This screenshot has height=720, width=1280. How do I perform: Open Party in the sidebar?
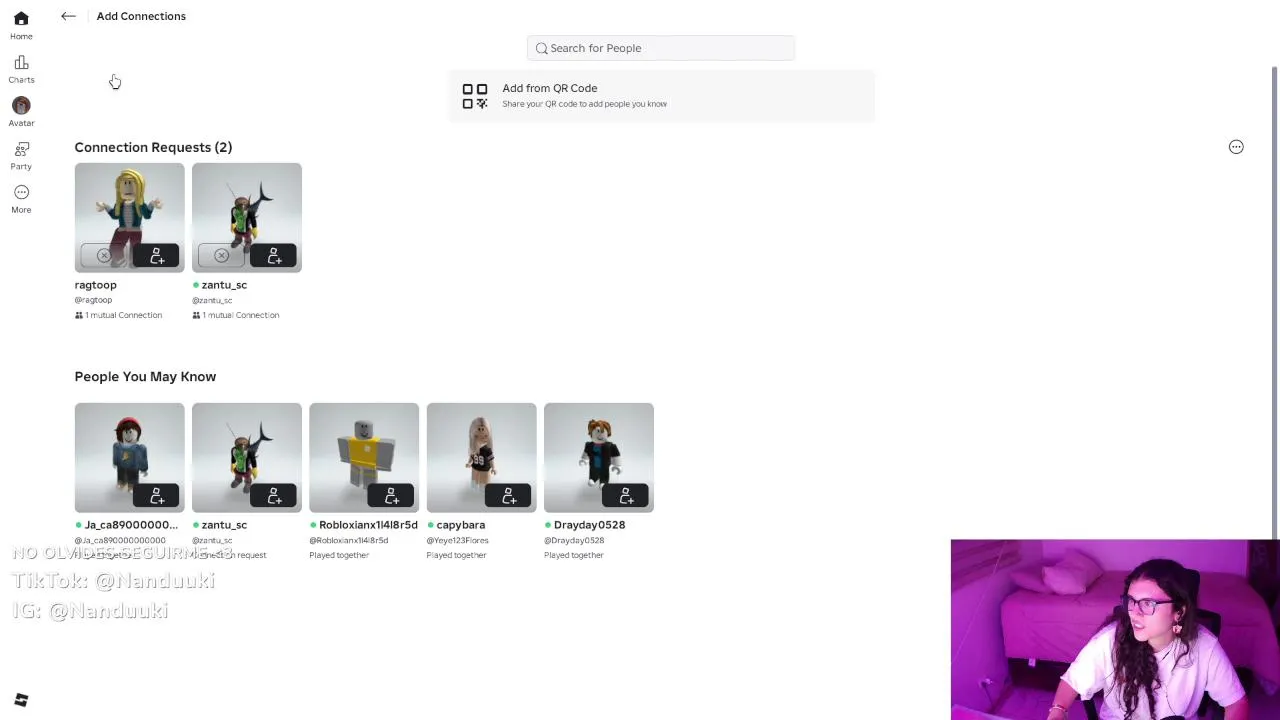pyautogui.click(x=21, y=155)
